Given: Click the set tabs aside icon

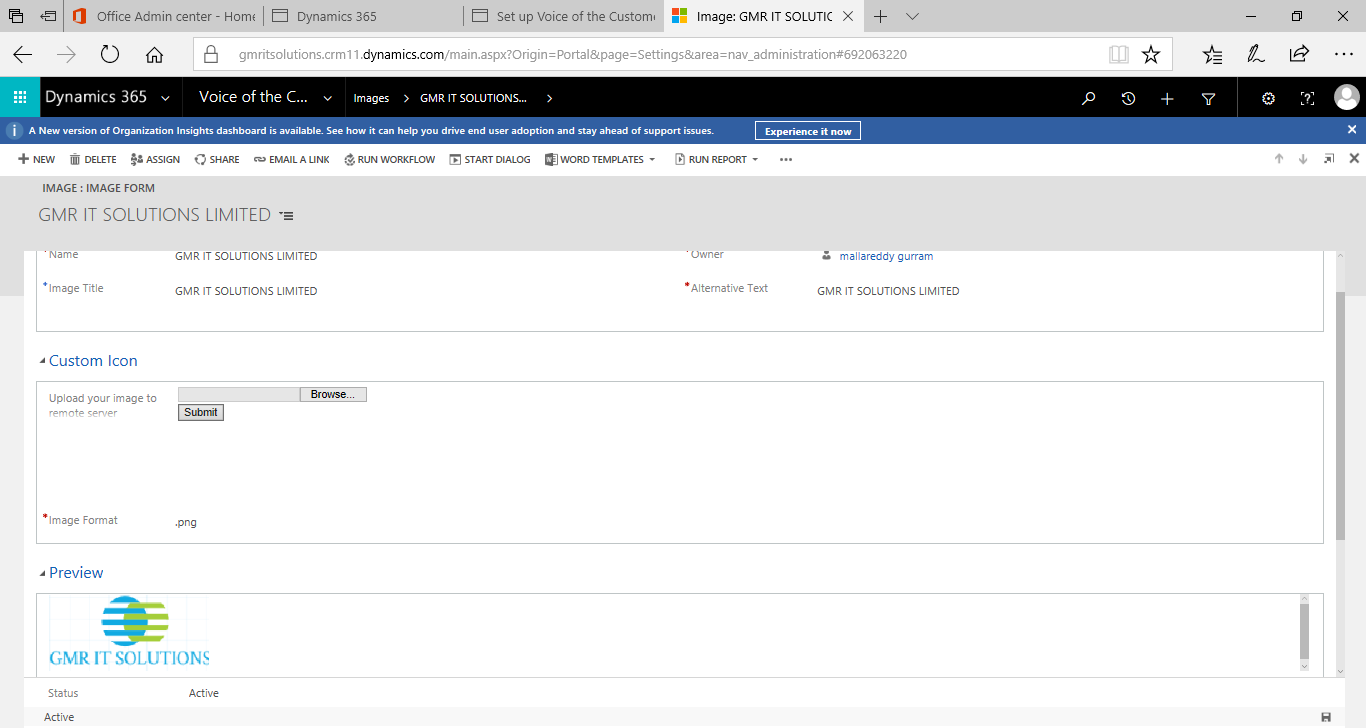Looking at the screenshot, I should [x=48, y=16].
